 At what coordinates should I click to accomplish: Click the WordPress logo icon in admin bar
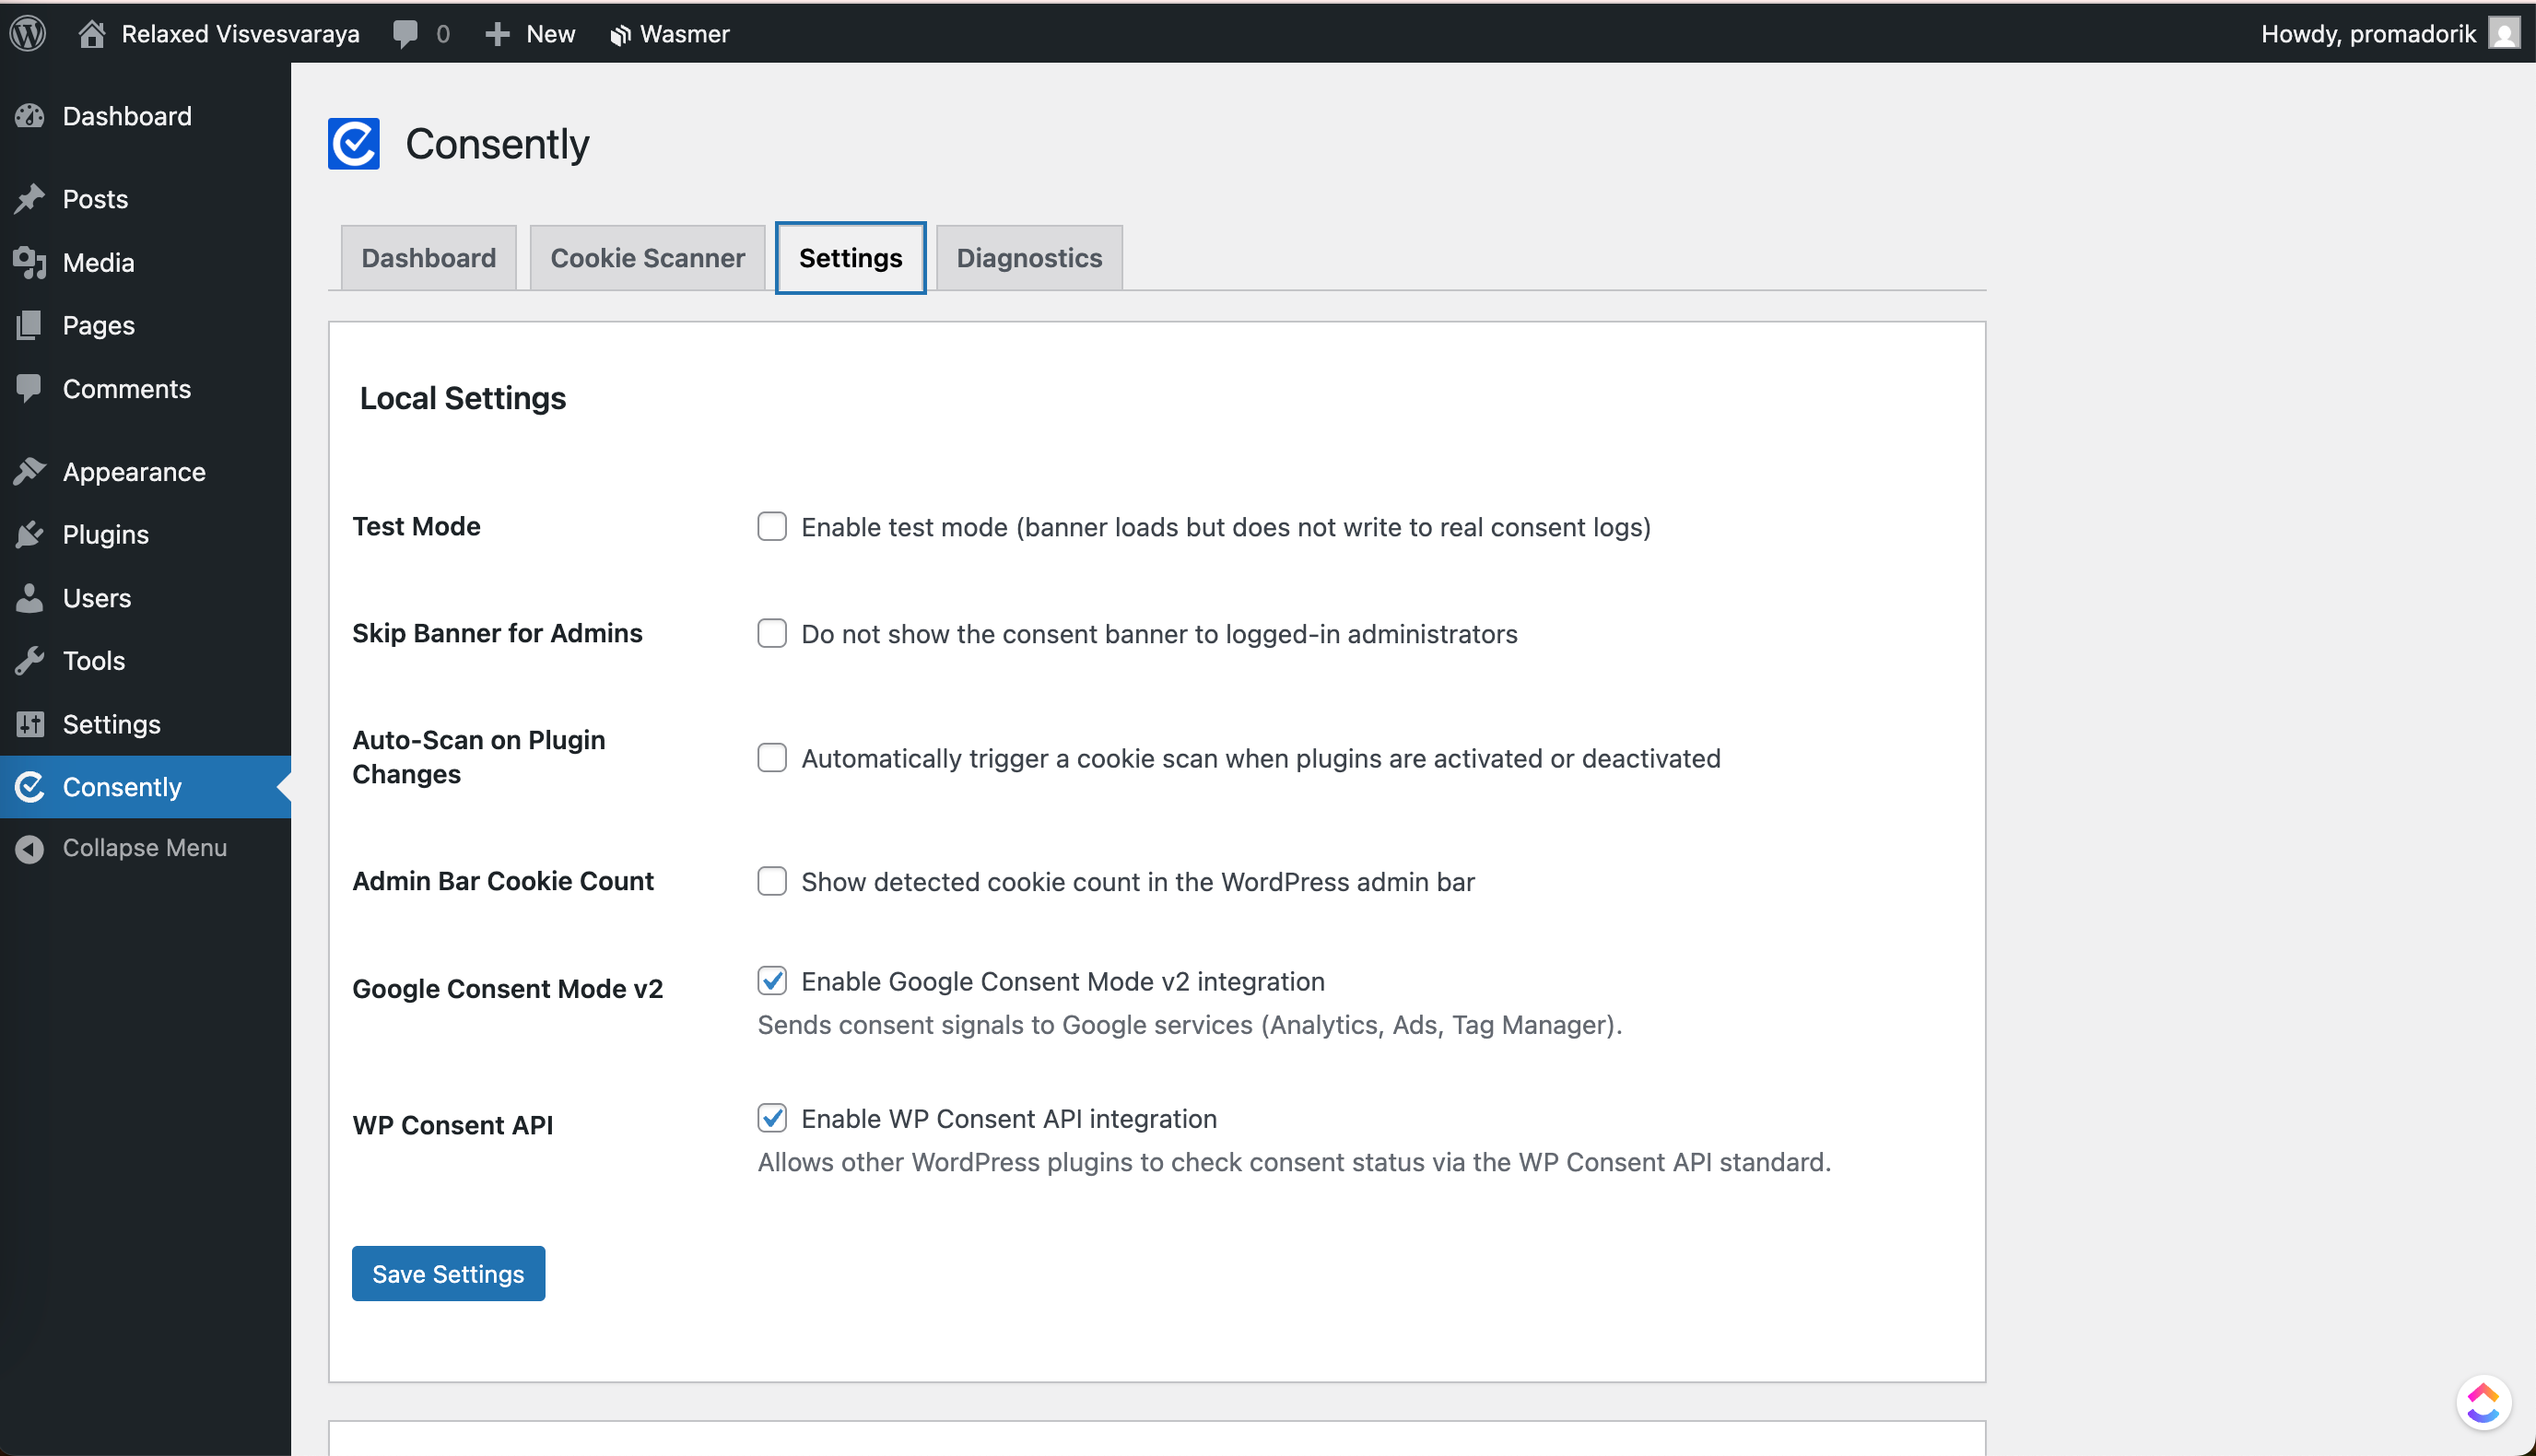28,33
